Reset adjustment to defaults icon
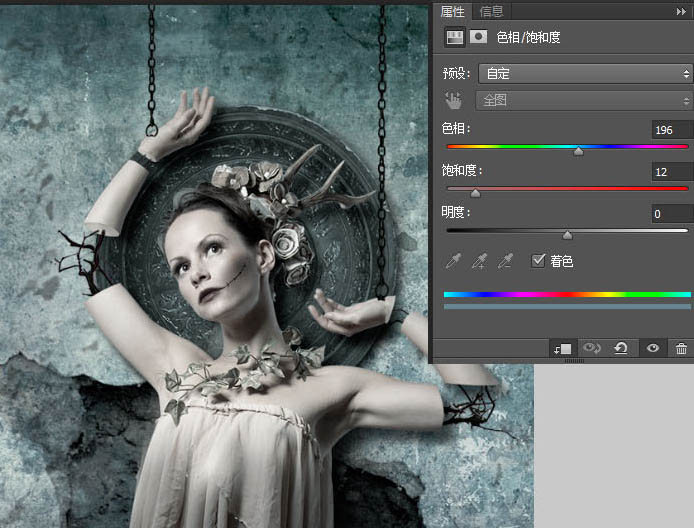 click(x=621, y=348)
